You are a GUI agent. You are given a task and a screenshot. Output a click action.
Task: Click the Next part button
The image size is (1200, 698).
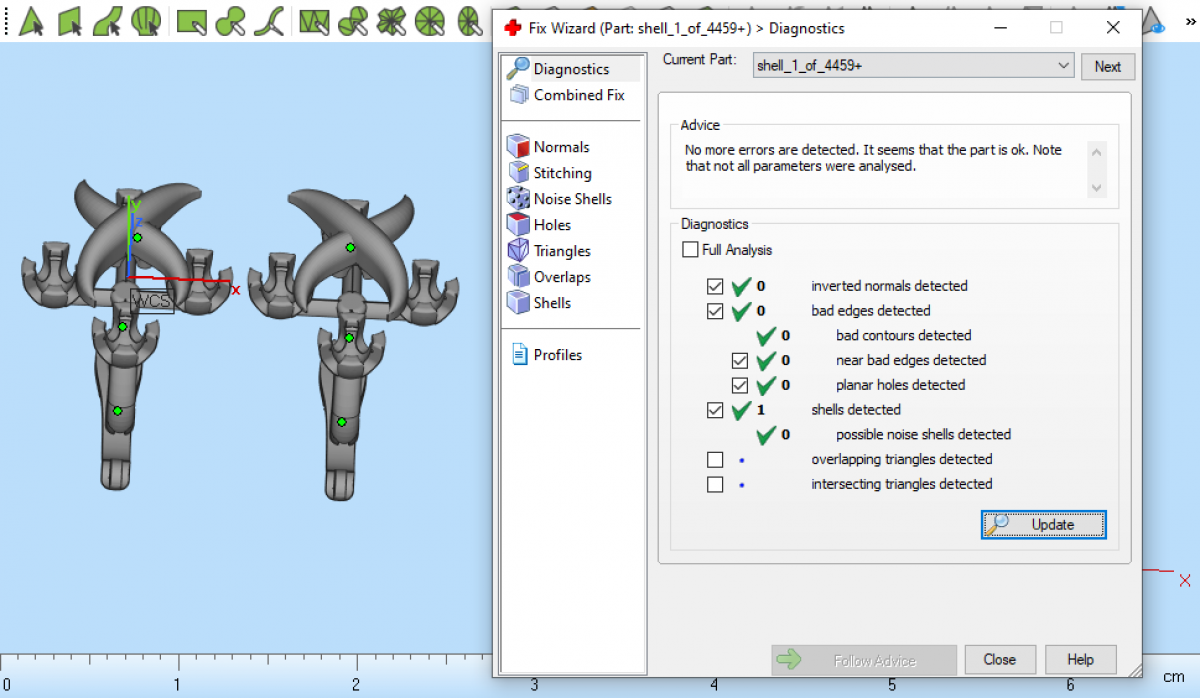1107,67
